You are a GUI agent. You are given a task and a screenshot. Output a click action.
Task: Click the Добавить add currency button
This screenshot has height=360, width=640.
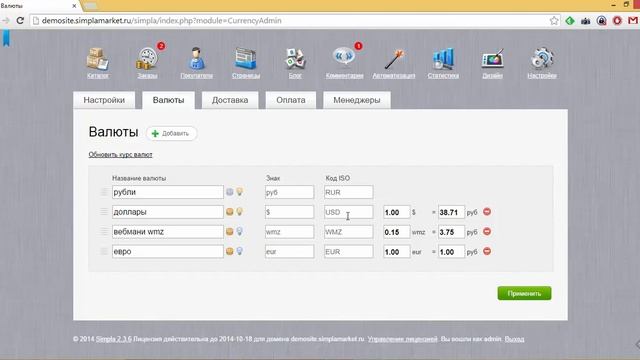[x=171, y=133]
